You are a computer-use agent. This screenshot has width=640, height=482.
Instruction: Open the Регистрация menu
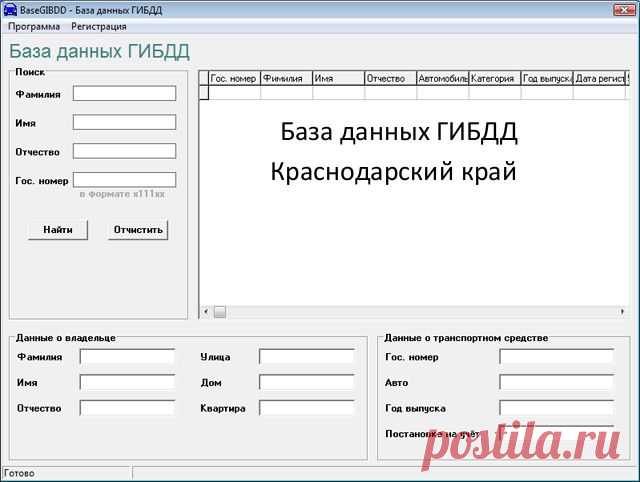99,27
